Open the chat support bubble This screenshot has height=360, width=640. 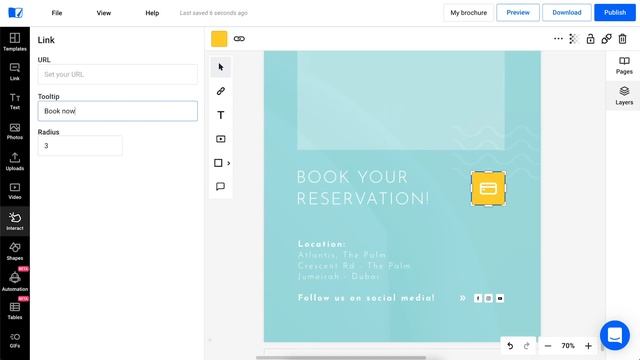coord(615,336)
